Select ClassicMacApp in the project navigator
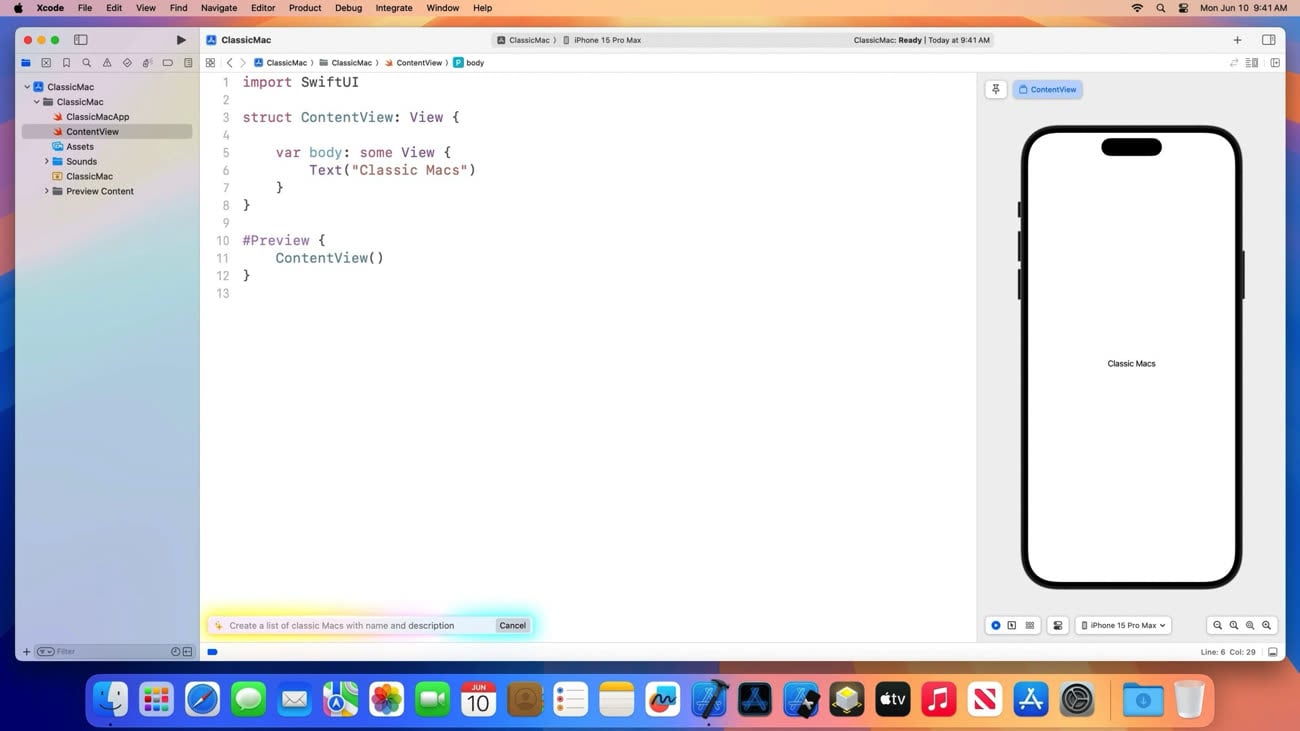 point(98,117)
